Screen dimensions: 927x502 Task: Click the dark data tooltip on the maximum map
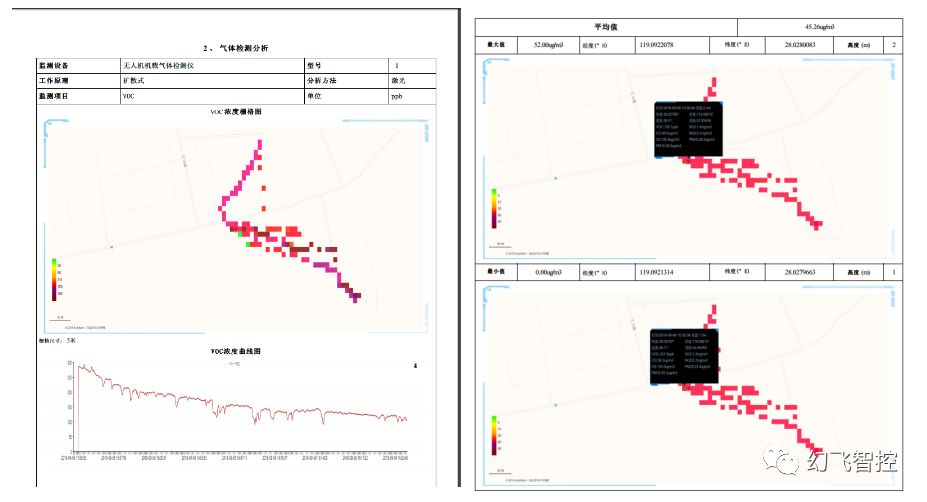687,127
